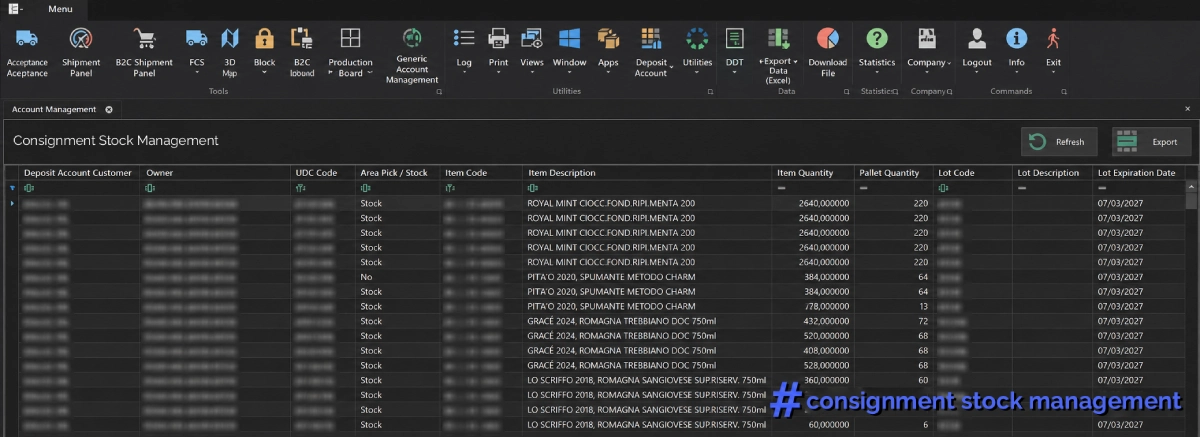Open filter operator under UDC Code column
This screenshot has height=437, width=1200.
(300, 188)
